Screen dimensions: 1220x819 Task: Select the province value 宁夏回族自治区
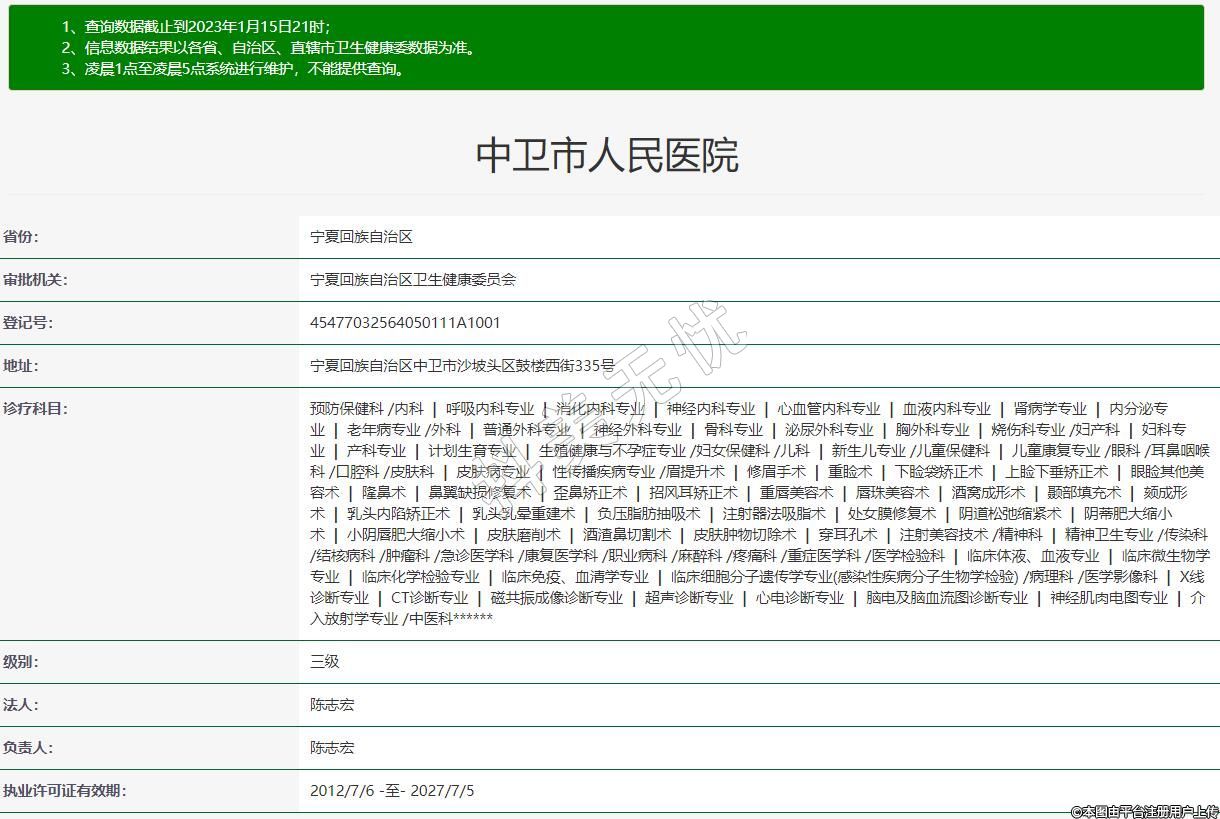(361, 237)
